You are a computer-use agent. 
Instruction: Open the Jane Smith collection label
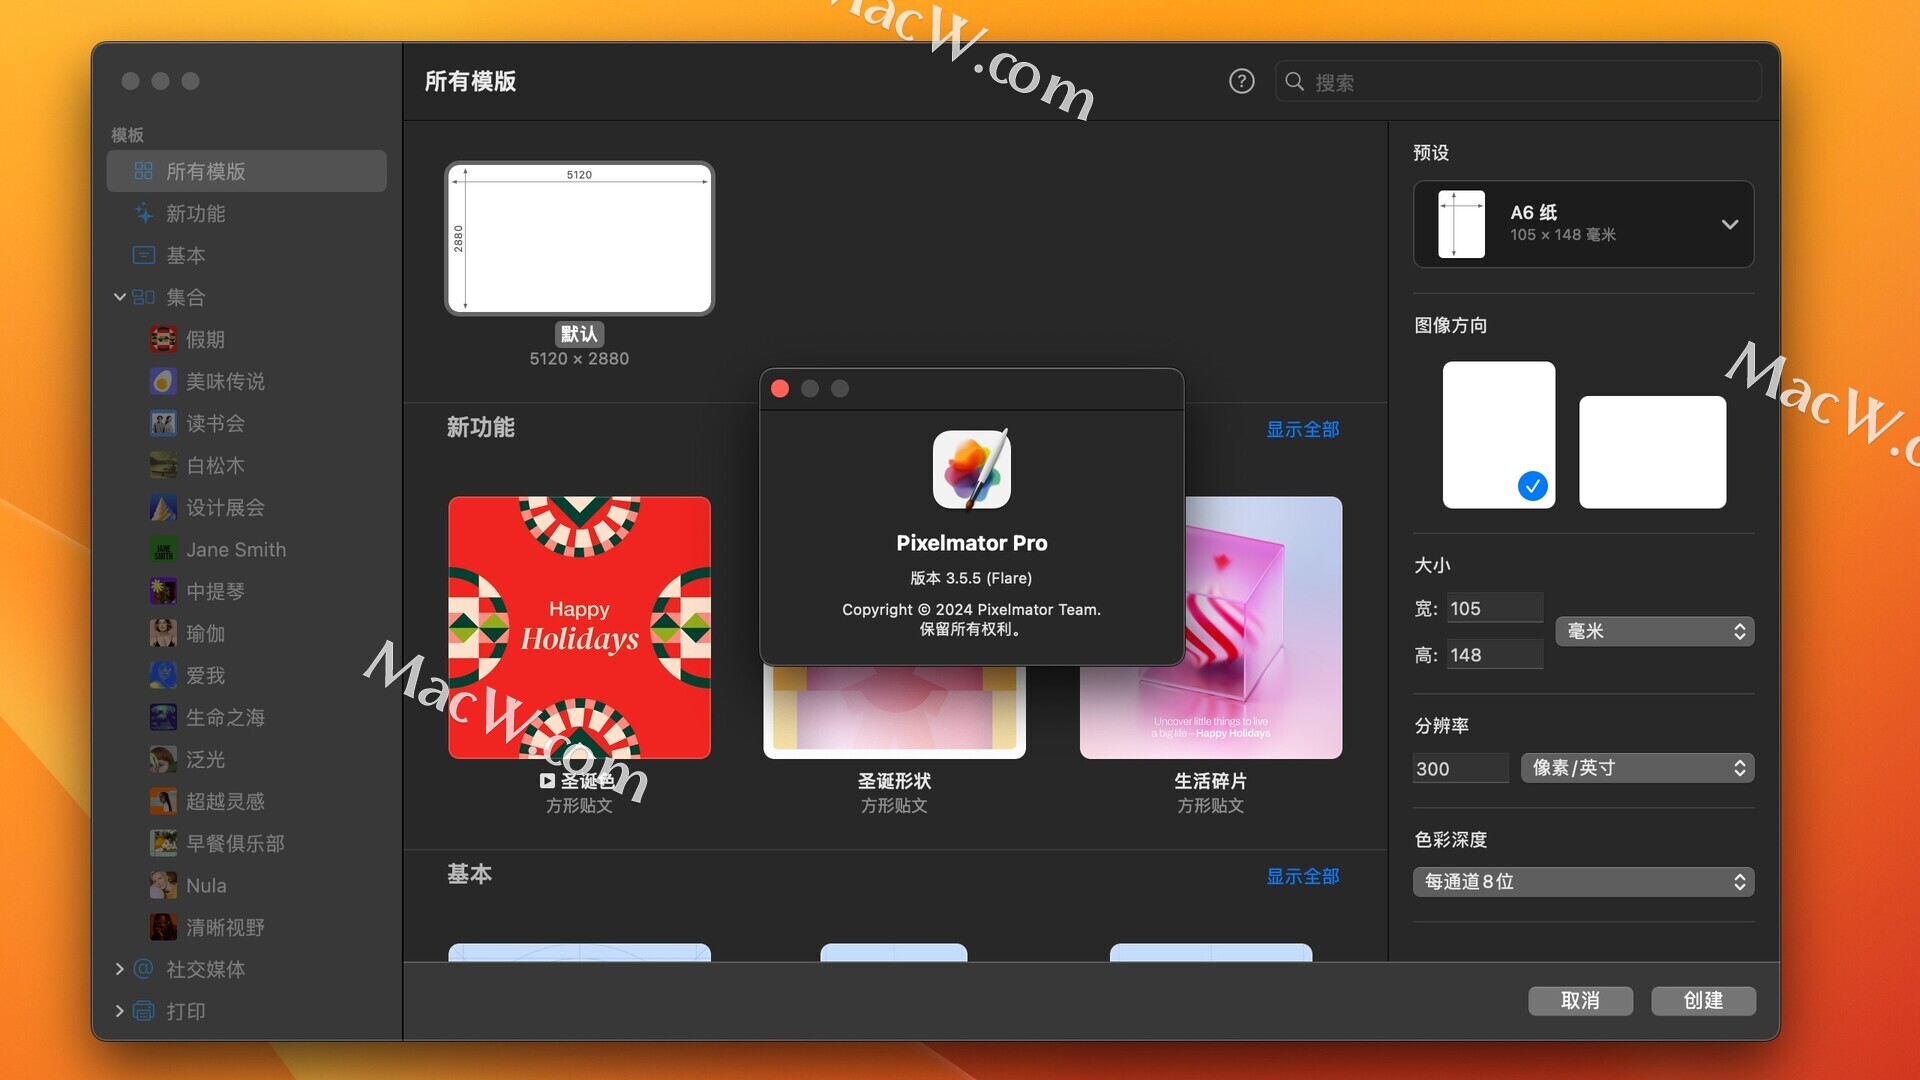(236, 549)
